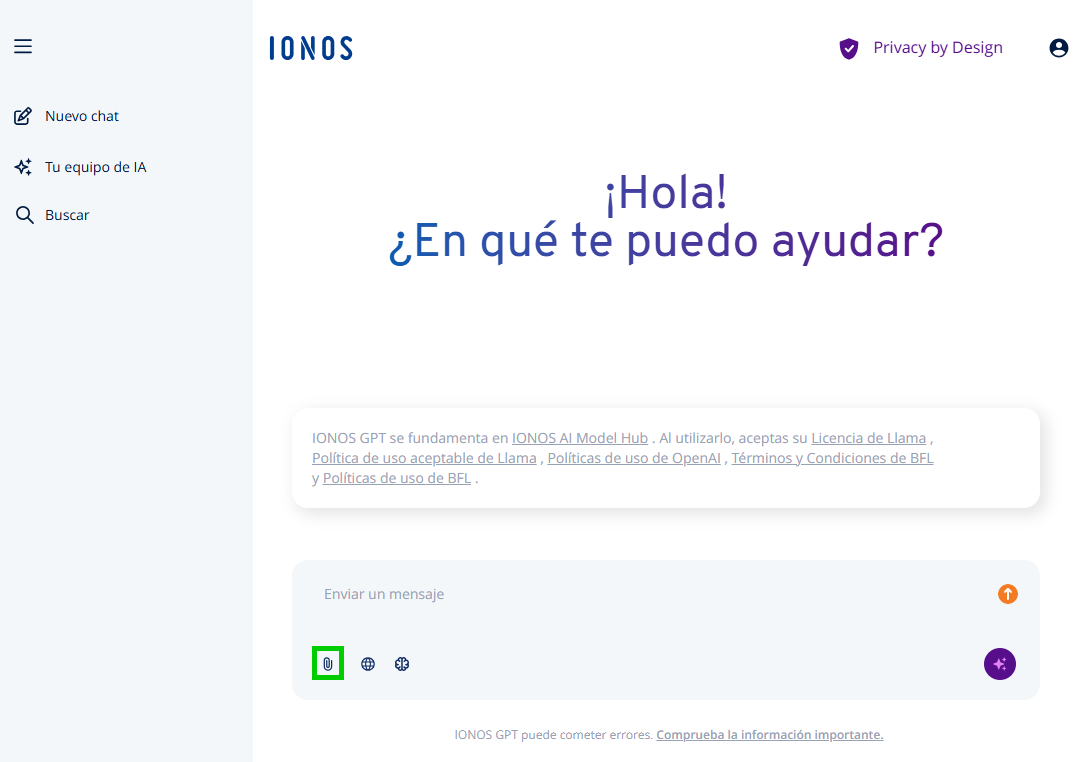
Task: Open Políticas de uso de BFL link
Action: 397,478
